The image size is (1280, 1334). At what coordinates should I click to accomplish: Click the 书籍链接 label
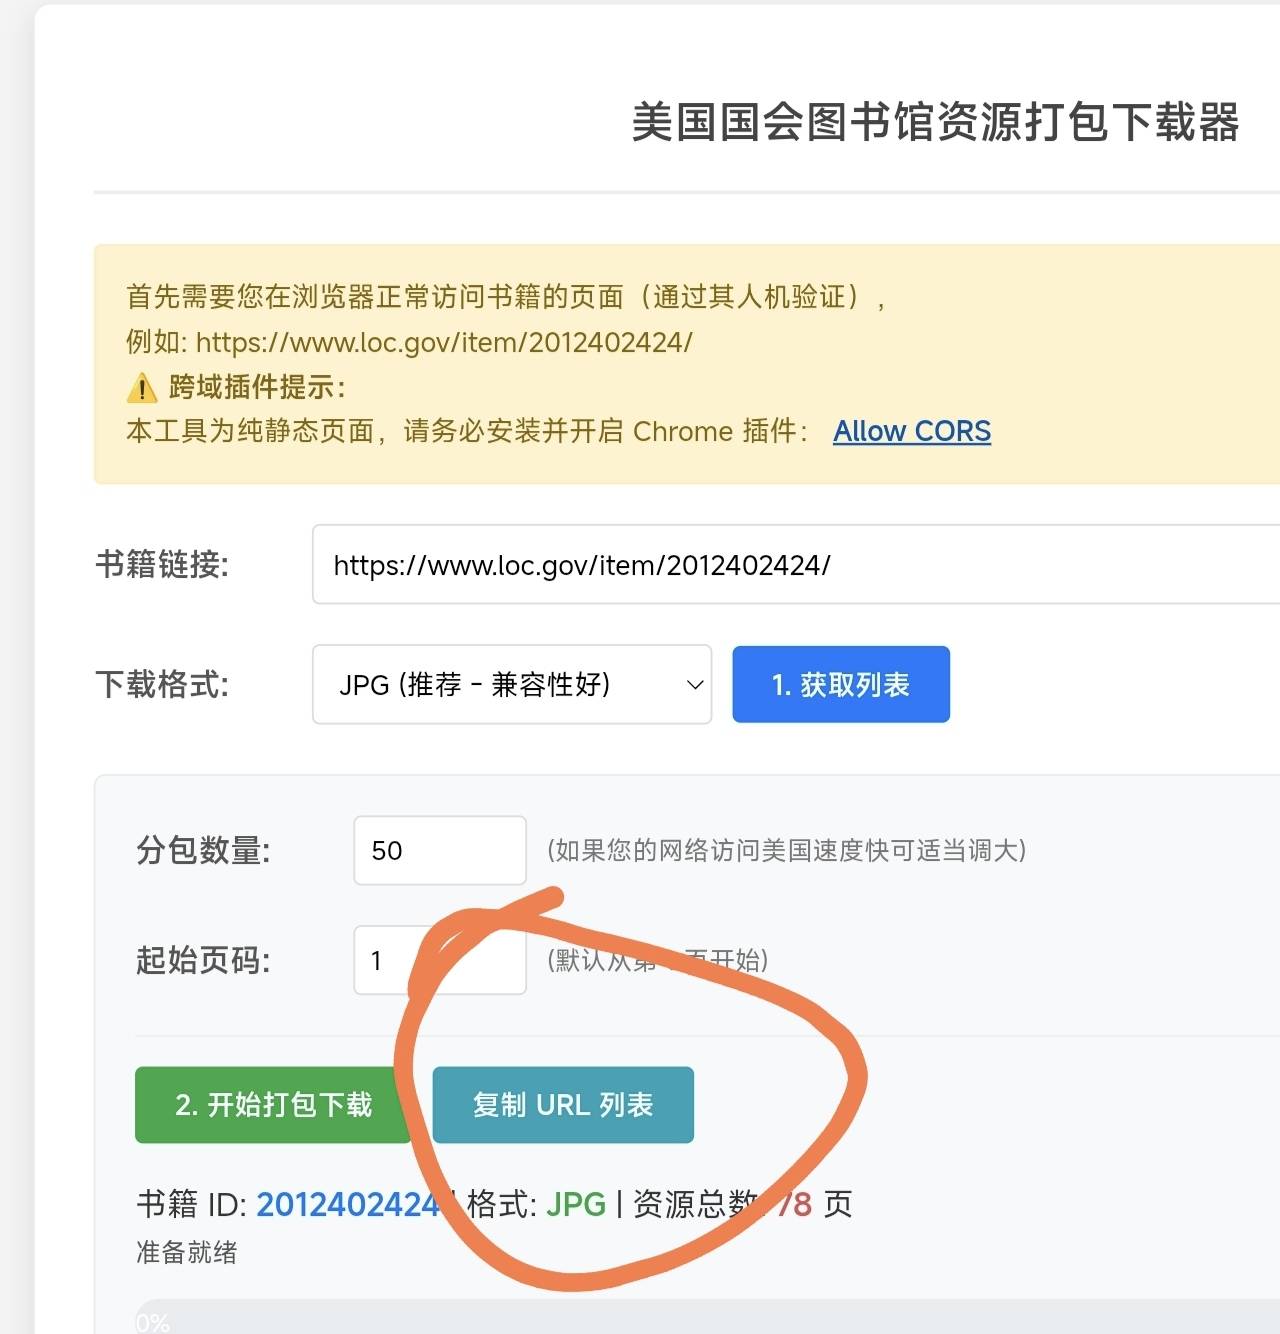click(162, 565)
